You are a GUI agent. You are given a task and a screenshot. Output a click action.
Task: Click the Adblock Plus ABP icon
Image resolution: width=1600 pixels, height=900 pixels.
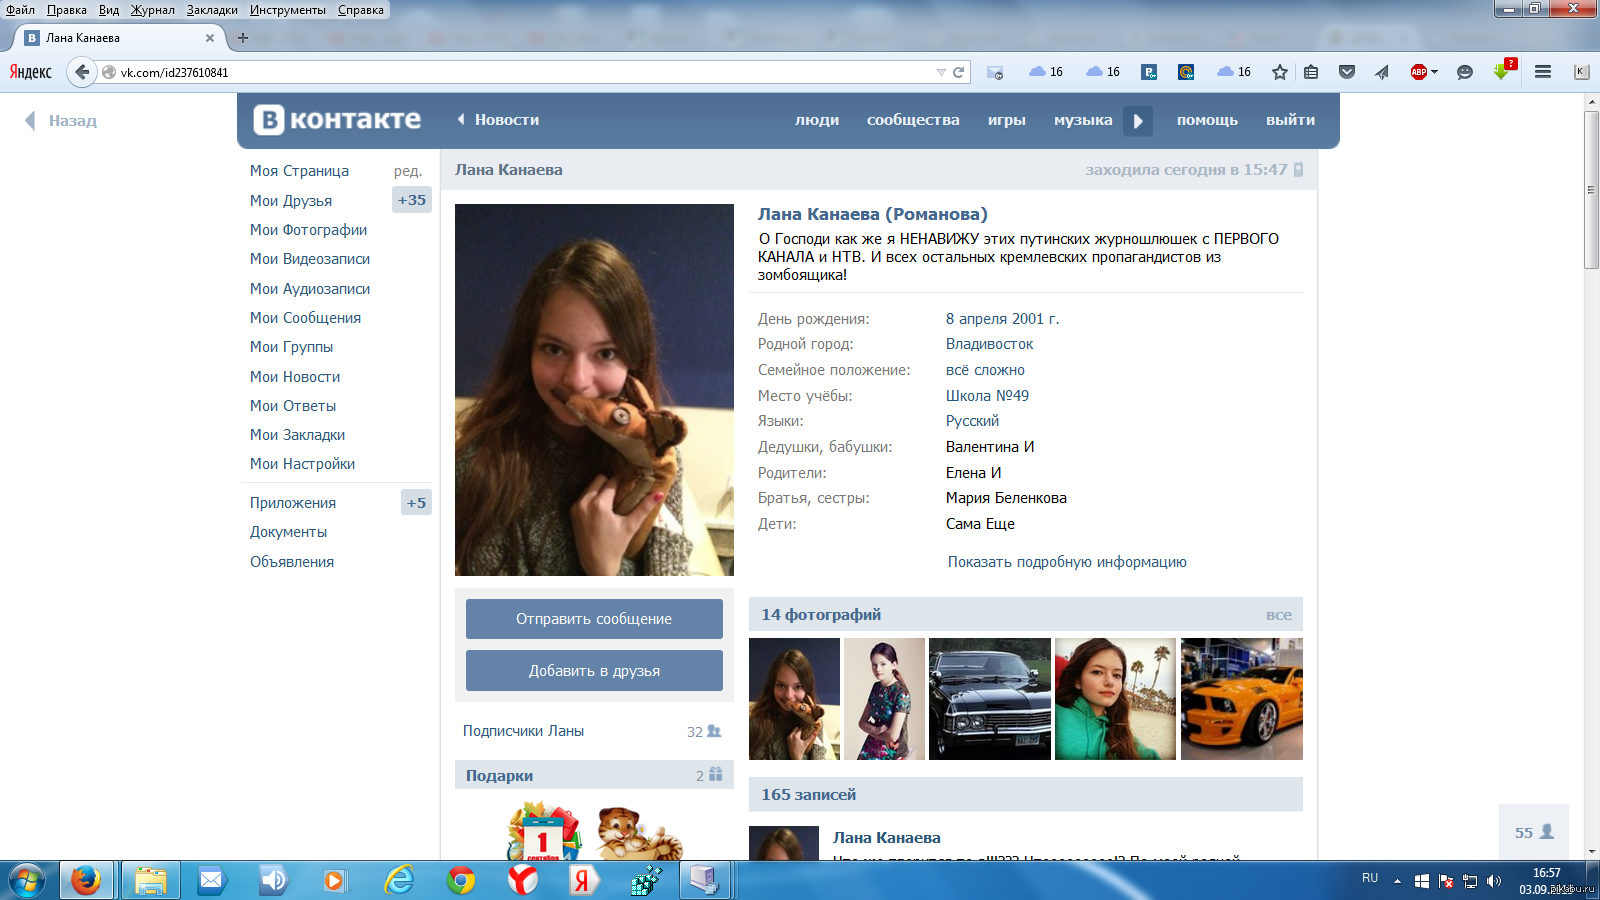[x=1418, y=72]
